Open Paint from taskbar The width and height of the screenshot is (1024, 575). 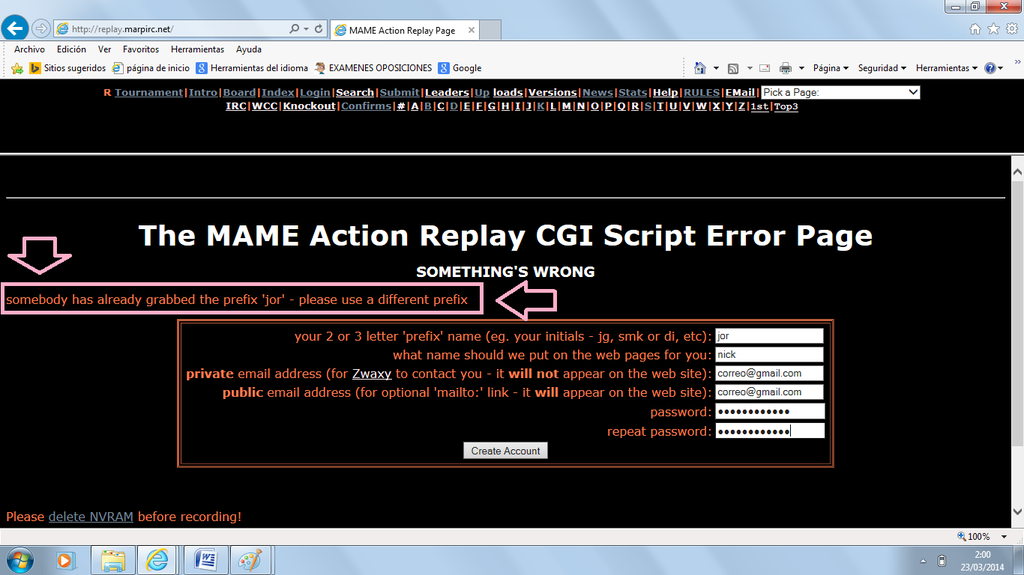pyautogui.click(x=251, y=561)
